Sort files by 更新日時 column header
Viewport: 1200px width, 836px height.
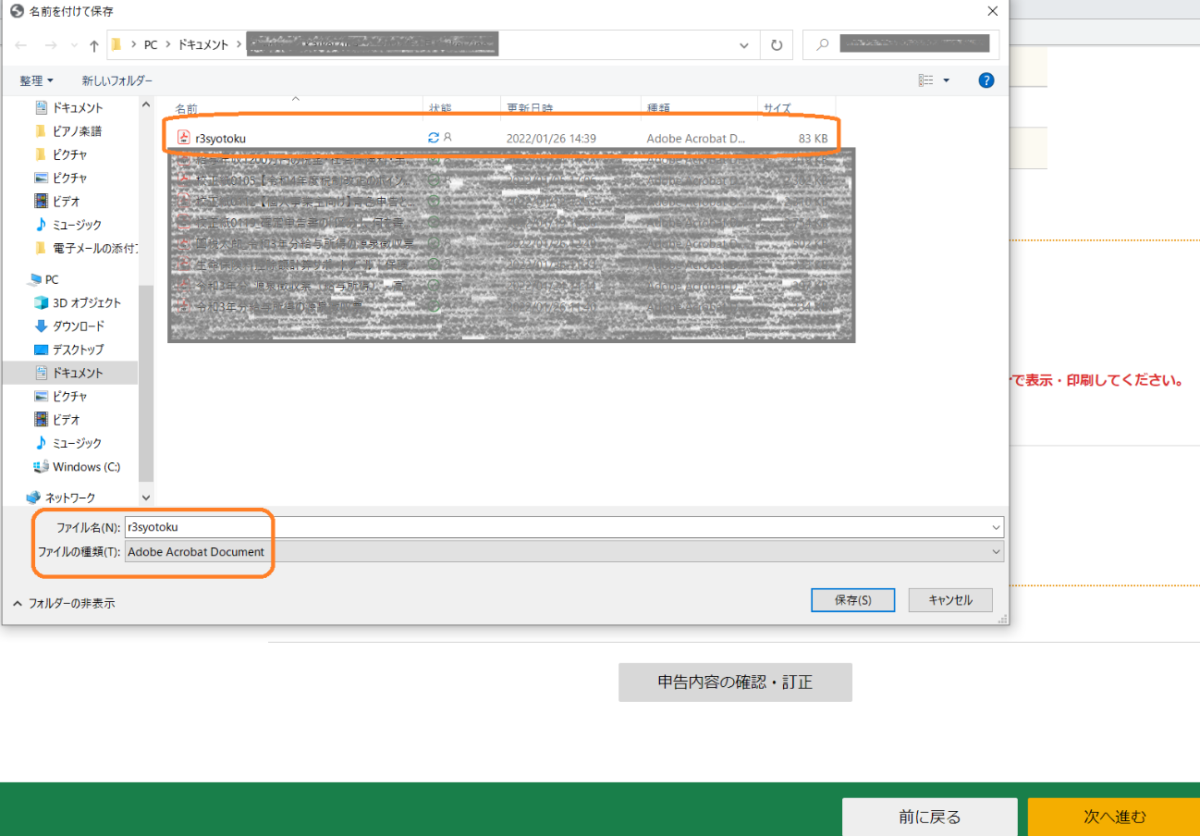click(530, 108)
